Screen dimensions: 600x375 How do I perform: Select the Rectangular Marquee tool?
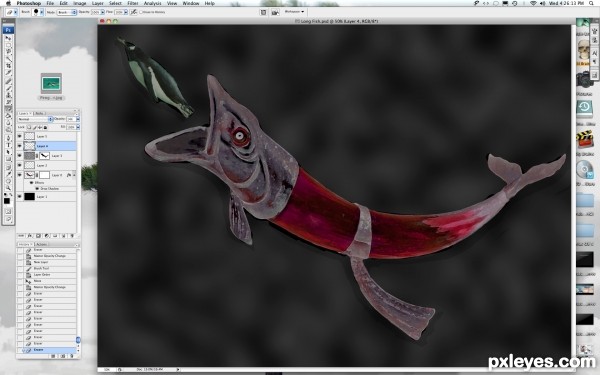click(x=8, y=45)
